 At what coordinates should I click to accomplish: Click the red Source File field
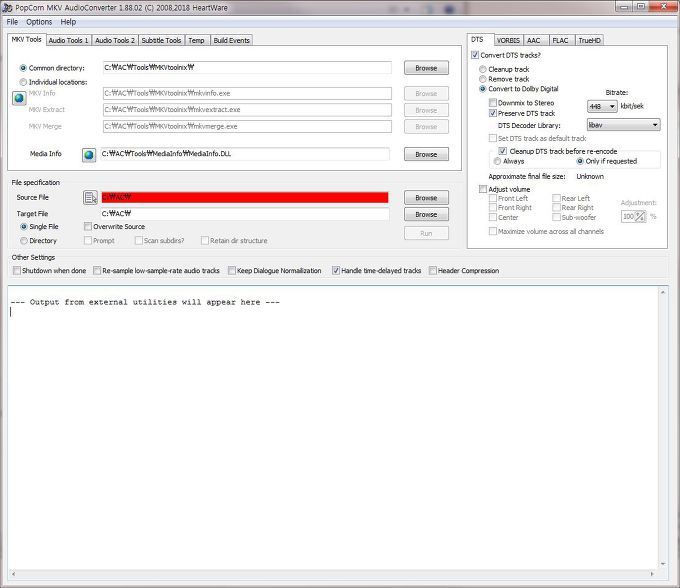click(245, 197)
